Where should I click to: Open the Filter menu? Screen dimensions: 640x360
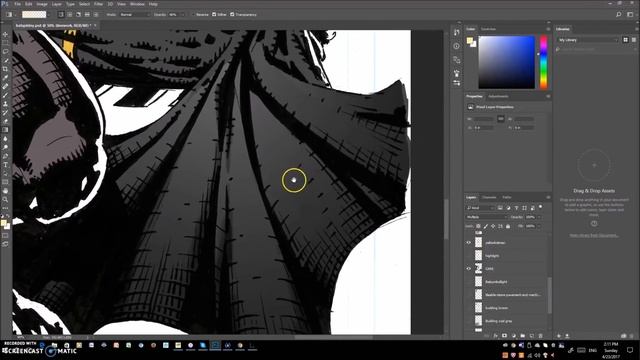point(98,4)
